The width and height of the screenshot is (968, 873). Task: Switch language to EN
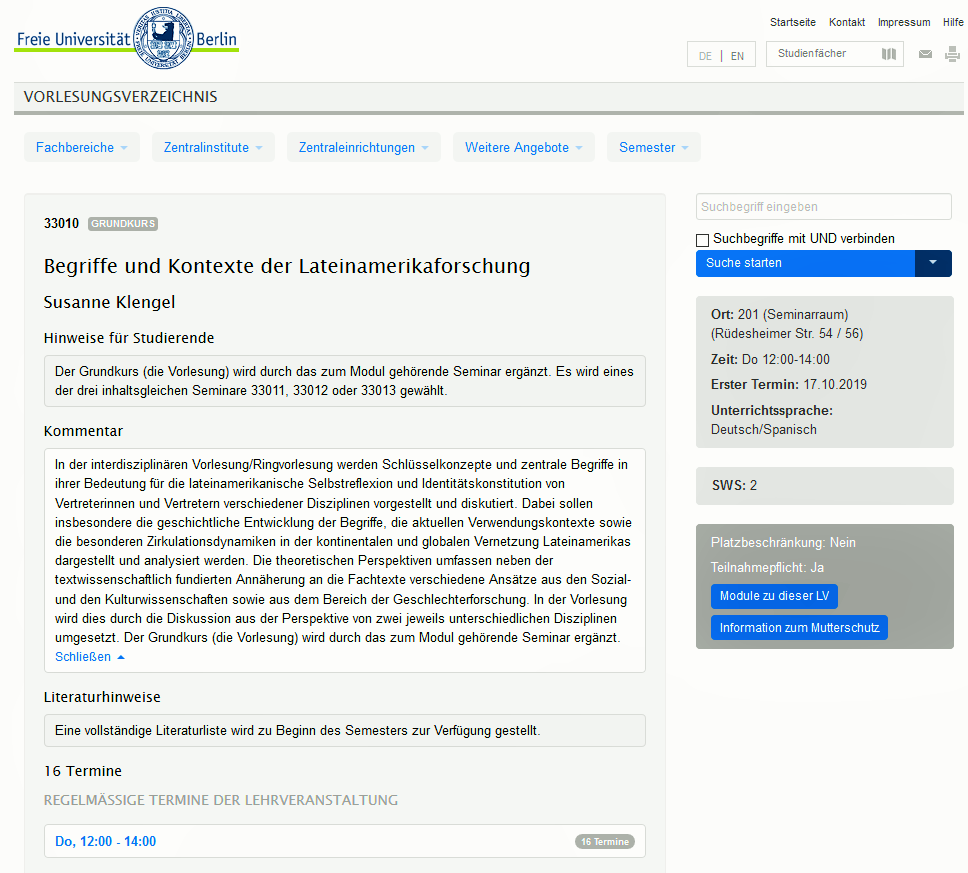point(737,56)
